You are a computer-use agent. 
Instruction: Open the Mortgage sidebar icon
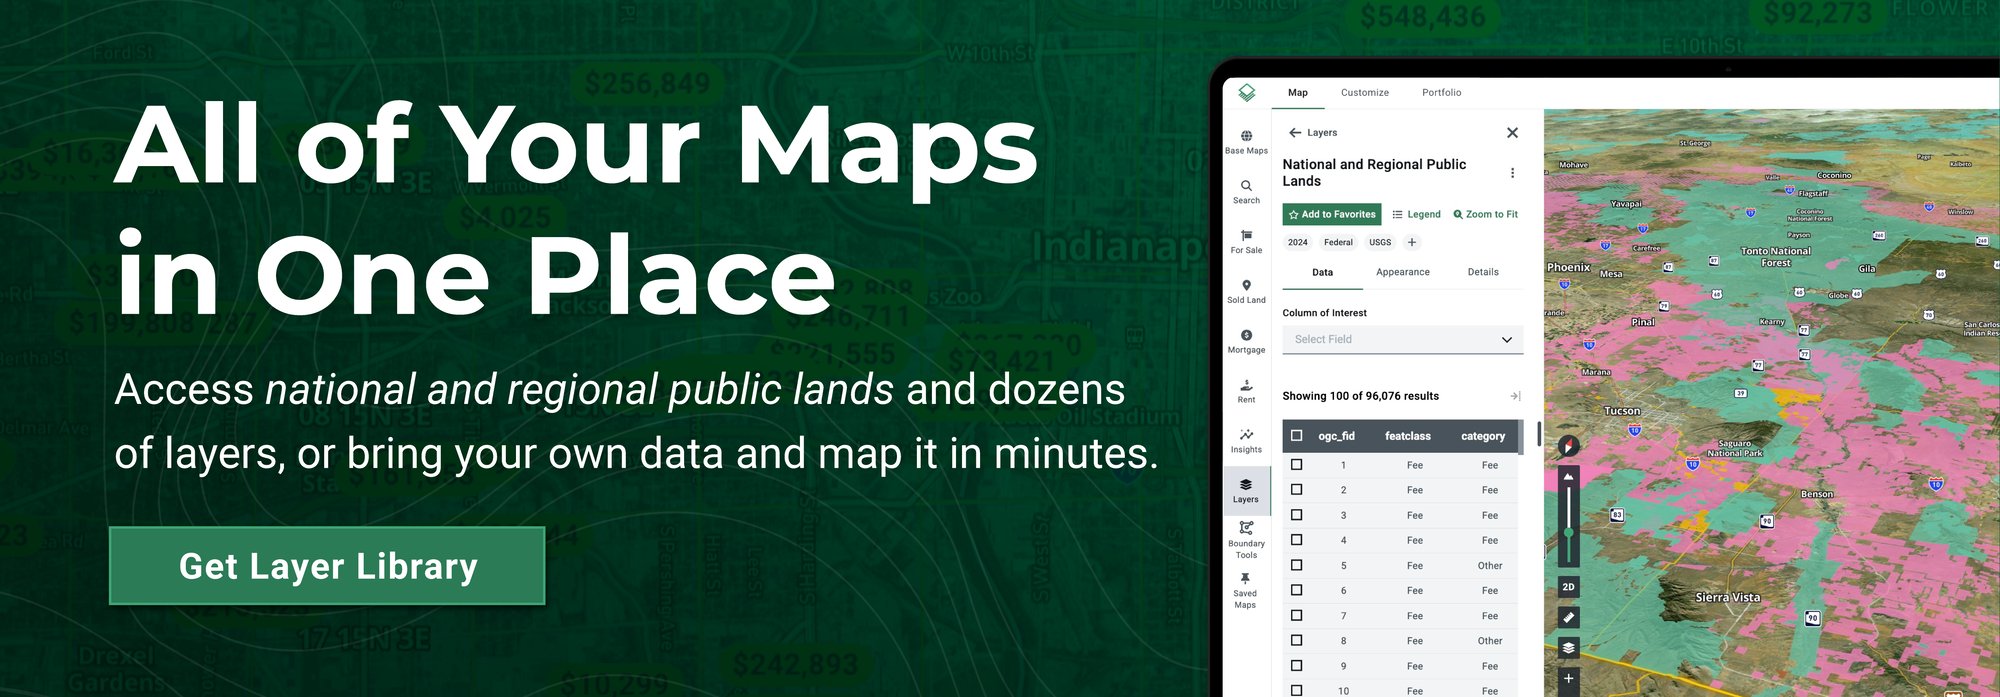[x=1246, y=341]
